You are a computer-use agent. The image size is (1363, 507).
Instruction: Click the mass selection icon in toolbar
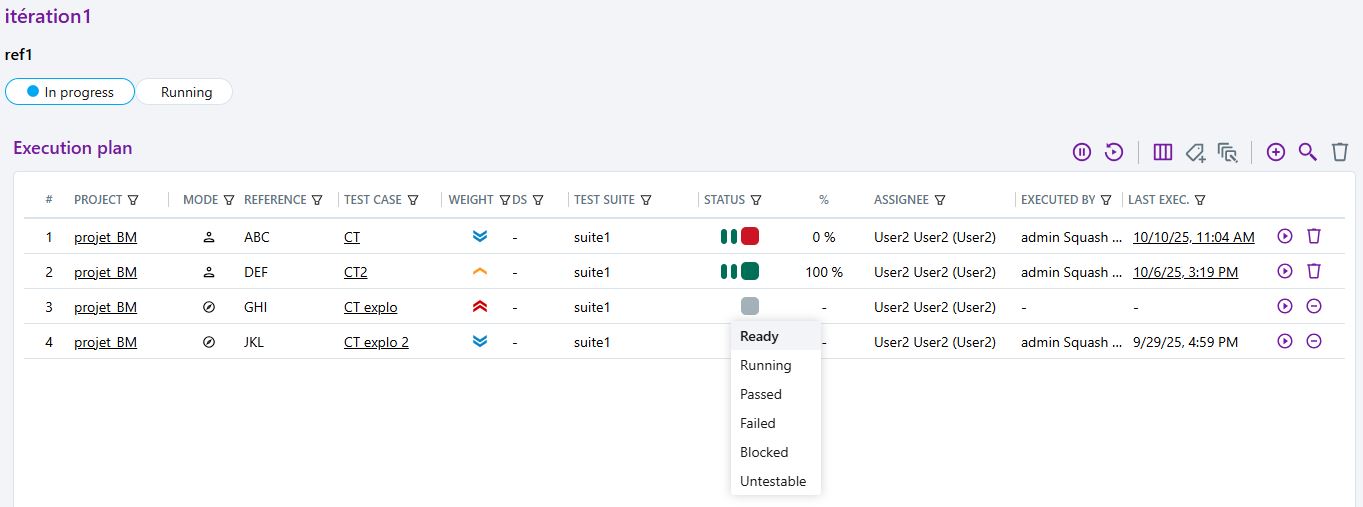click(1228, 152)
